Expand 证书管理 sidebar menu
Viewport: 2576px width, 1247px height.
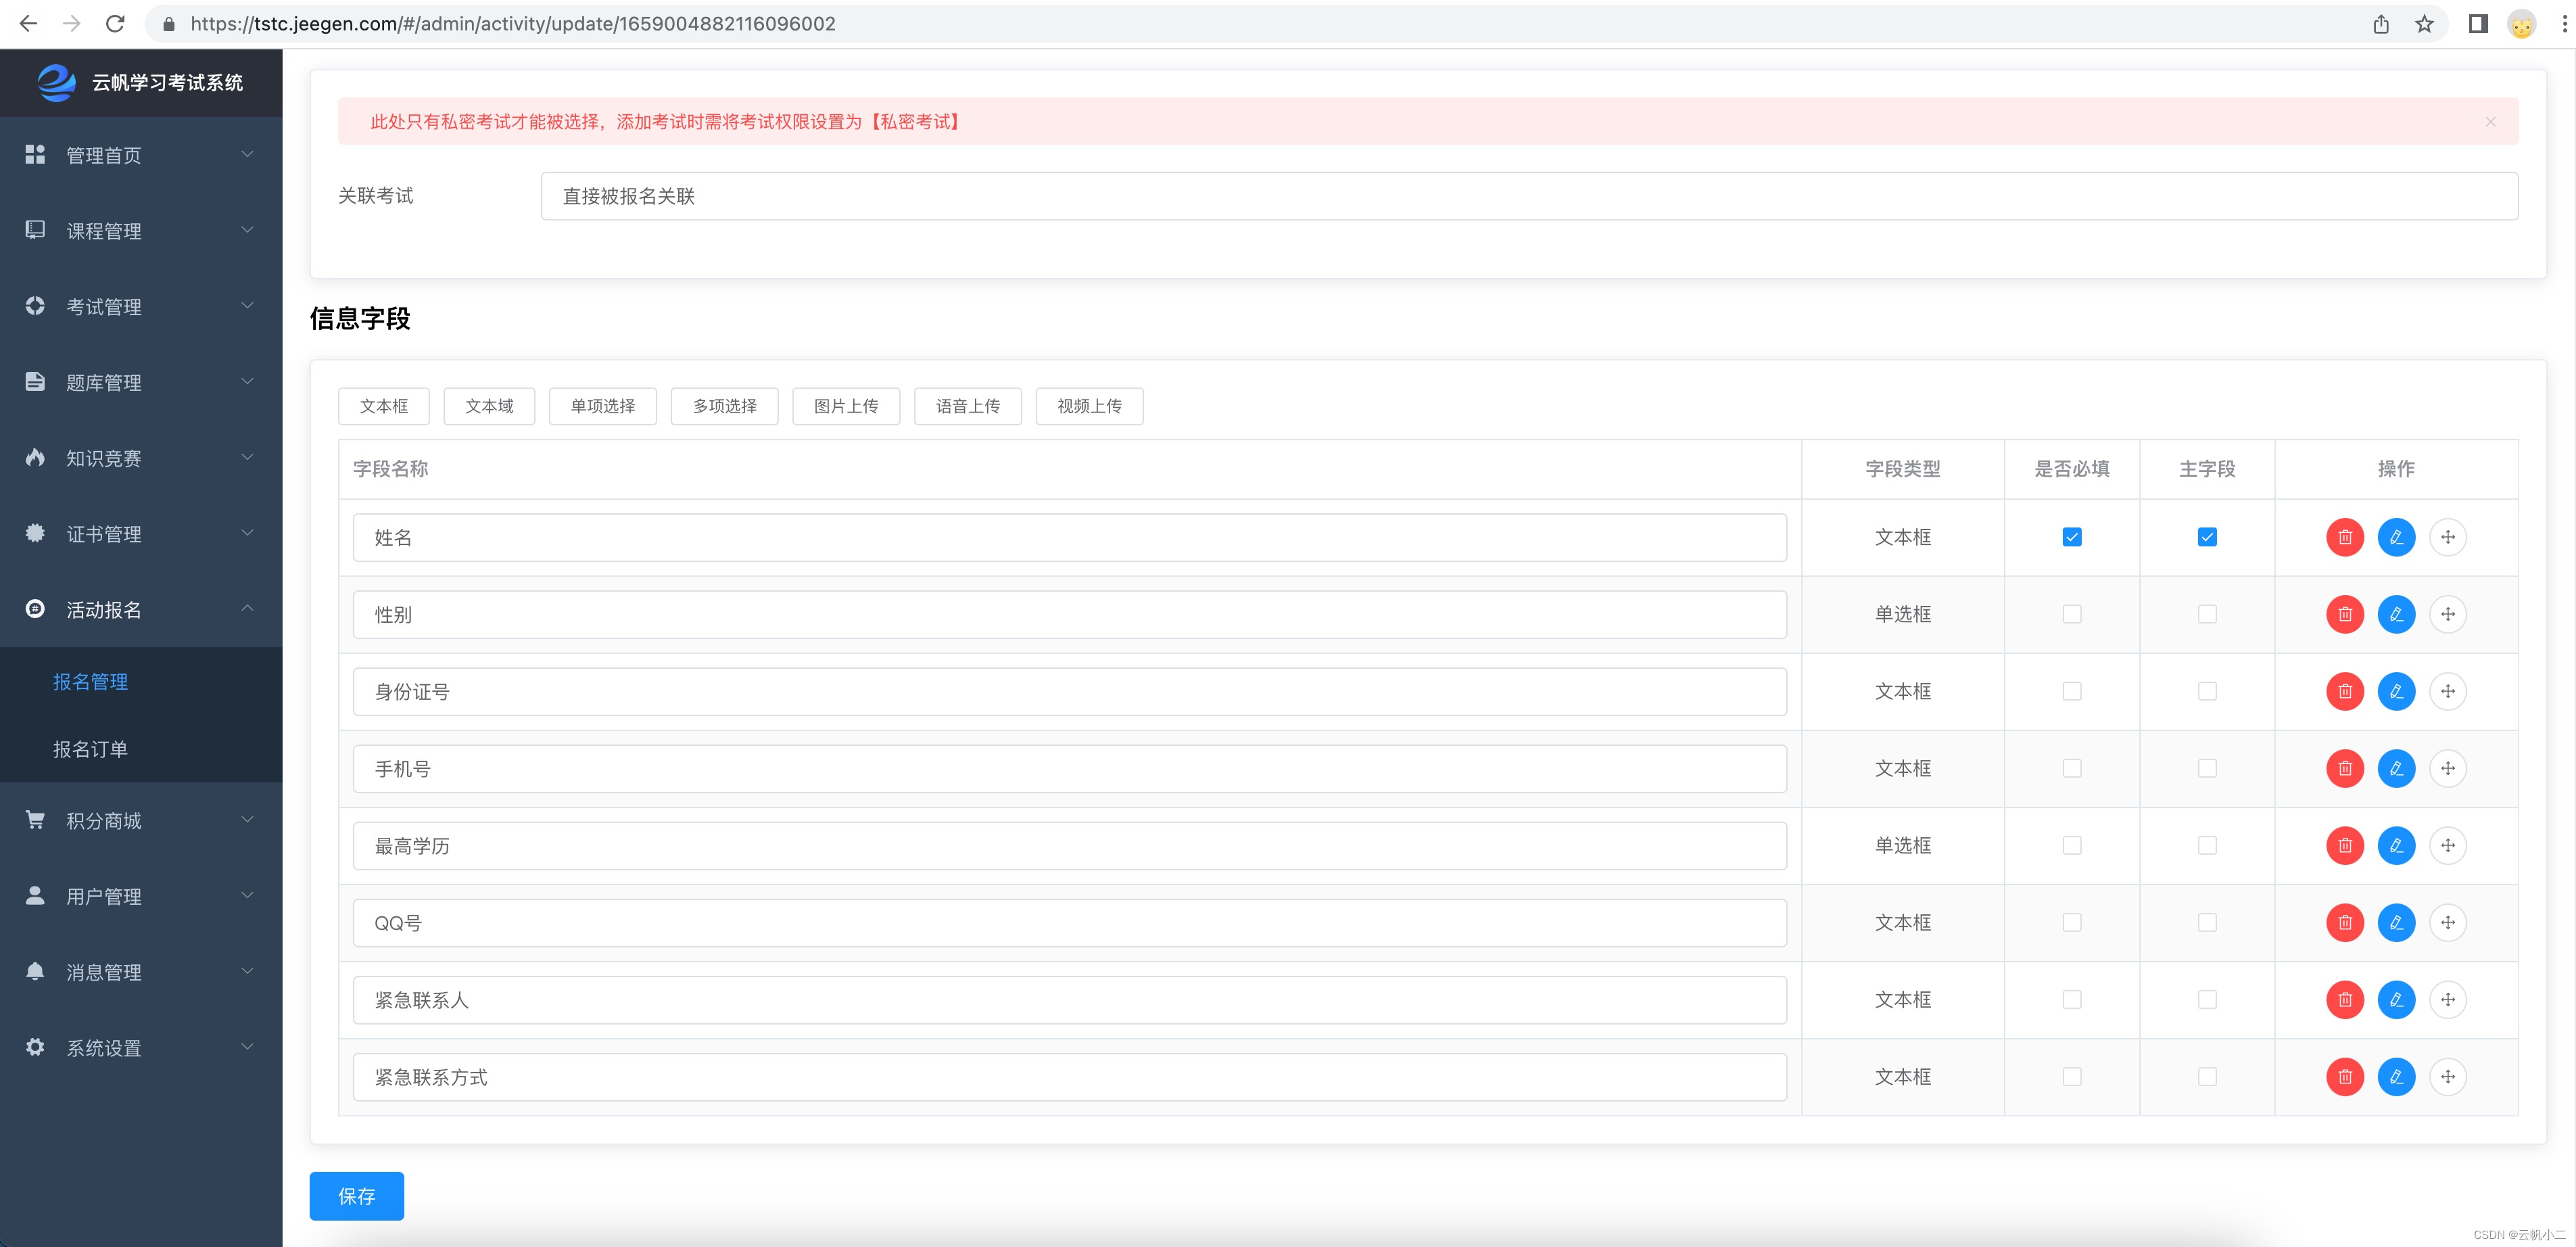[x=141, y=534]
